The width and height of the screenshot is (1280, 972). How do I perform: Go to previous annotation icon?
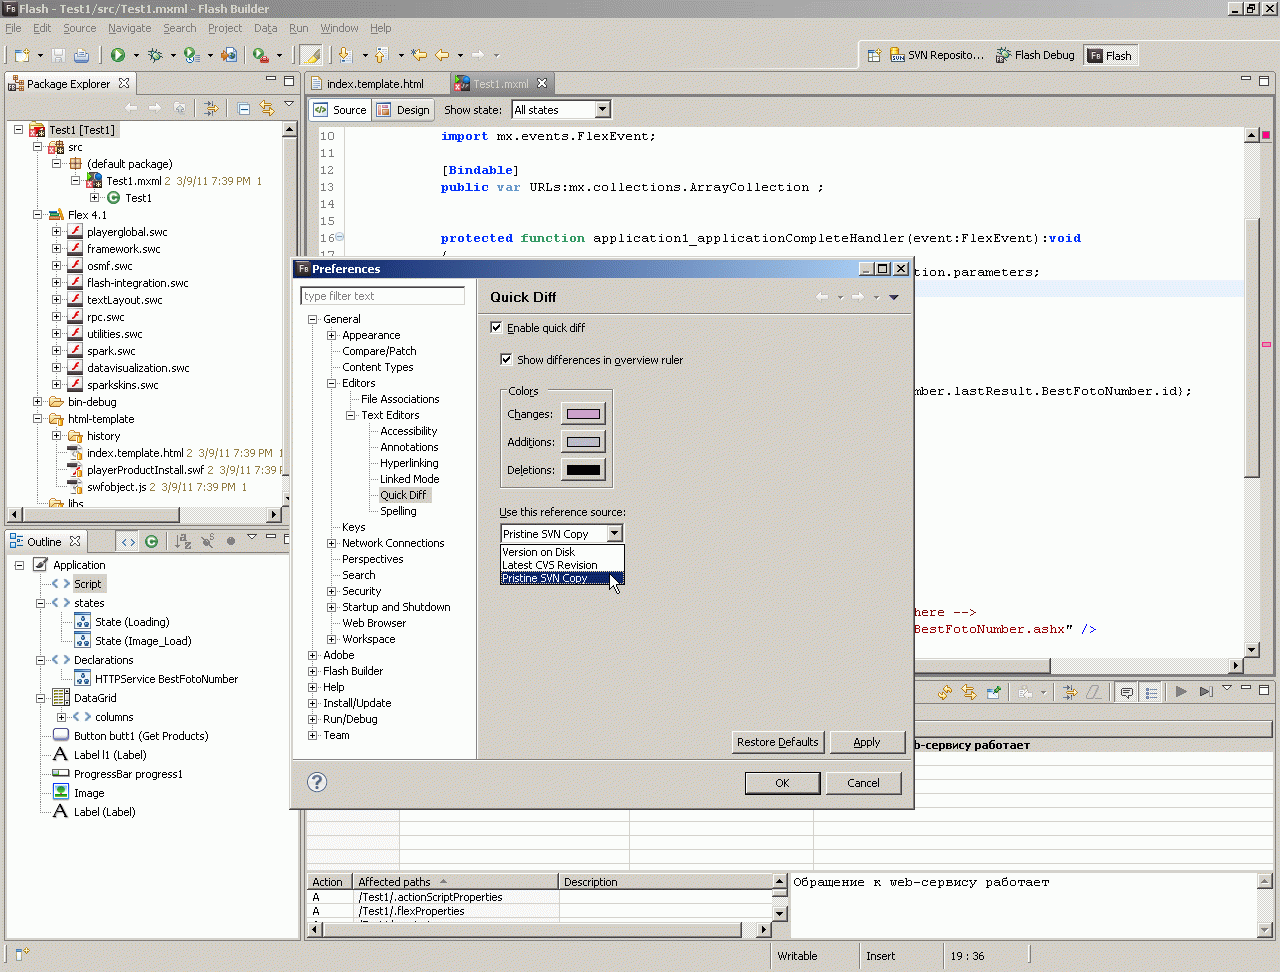click(x=381, y=55)
